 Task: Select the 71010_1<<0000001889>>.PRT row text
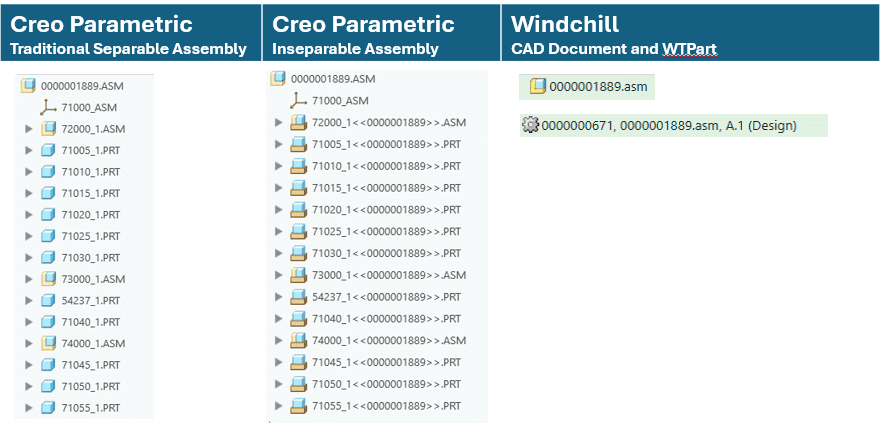coord(387,166)
